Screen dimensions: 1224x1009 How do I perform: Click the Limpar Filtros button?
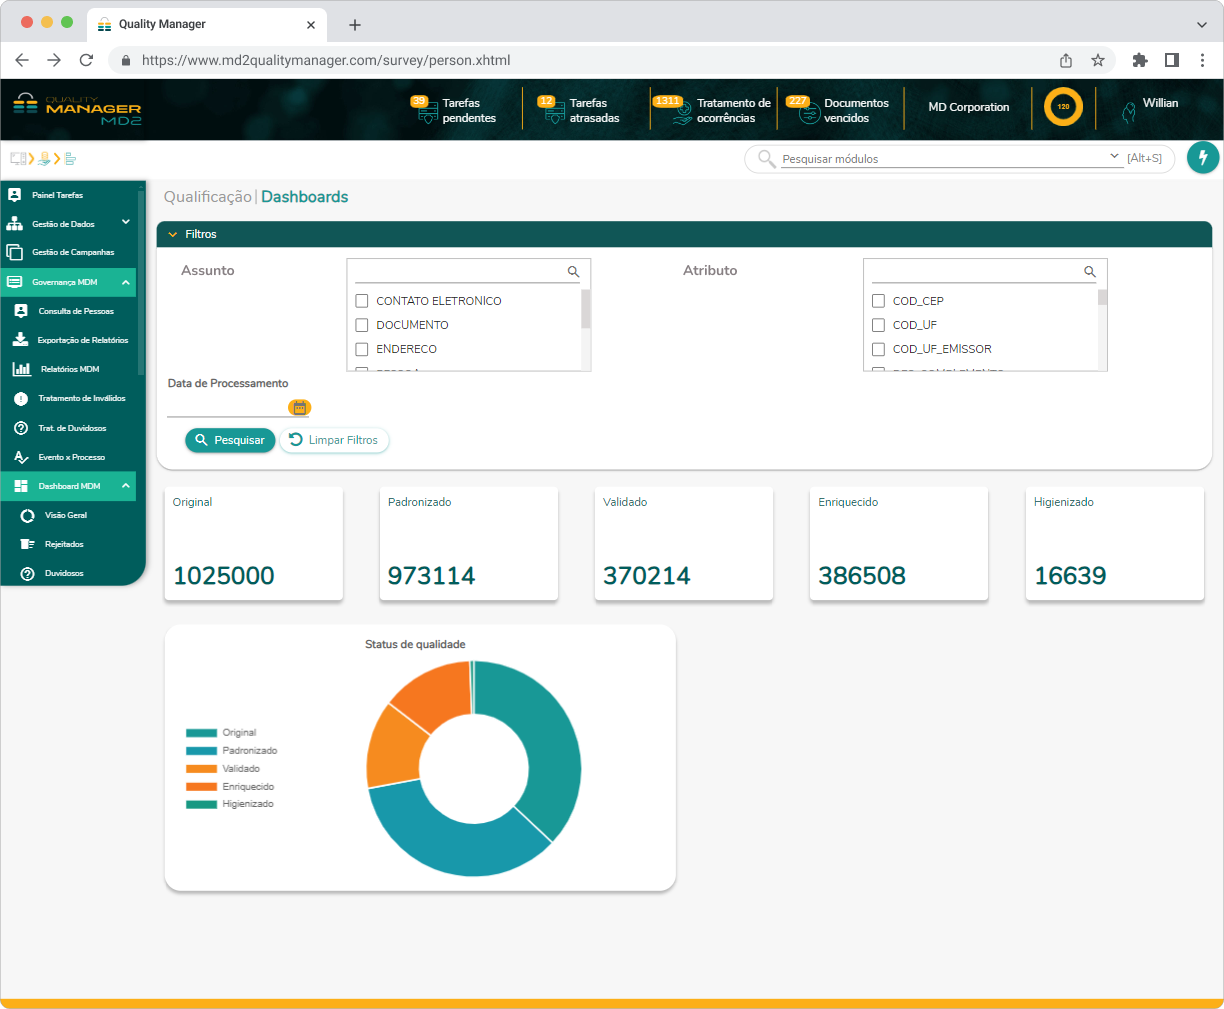pyautogui.click(x=334, y=440)
